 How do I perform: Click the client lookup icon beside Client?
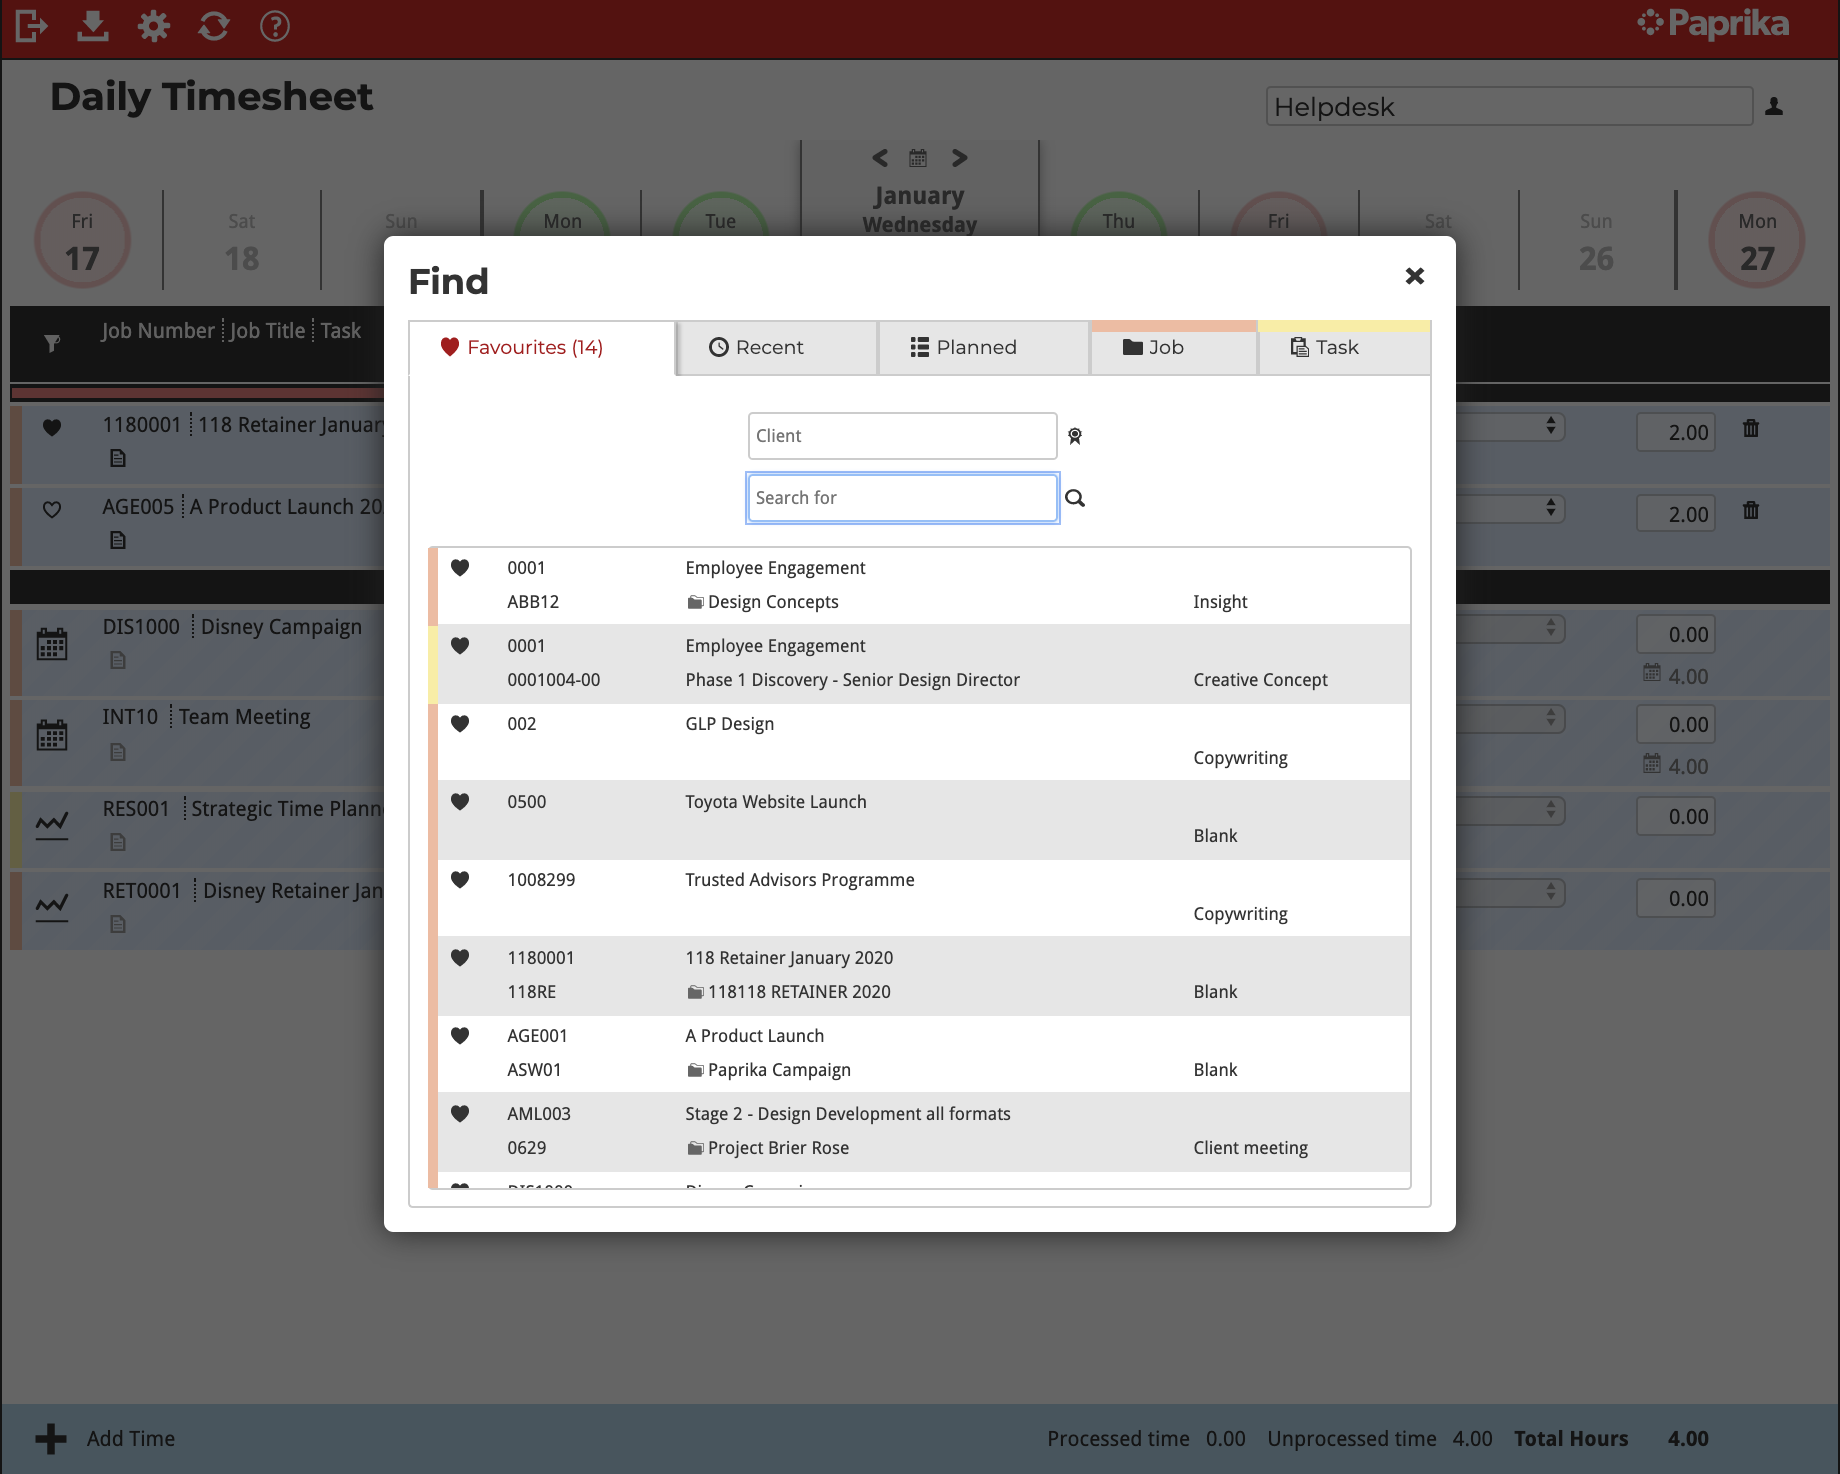click(1075, 436)
